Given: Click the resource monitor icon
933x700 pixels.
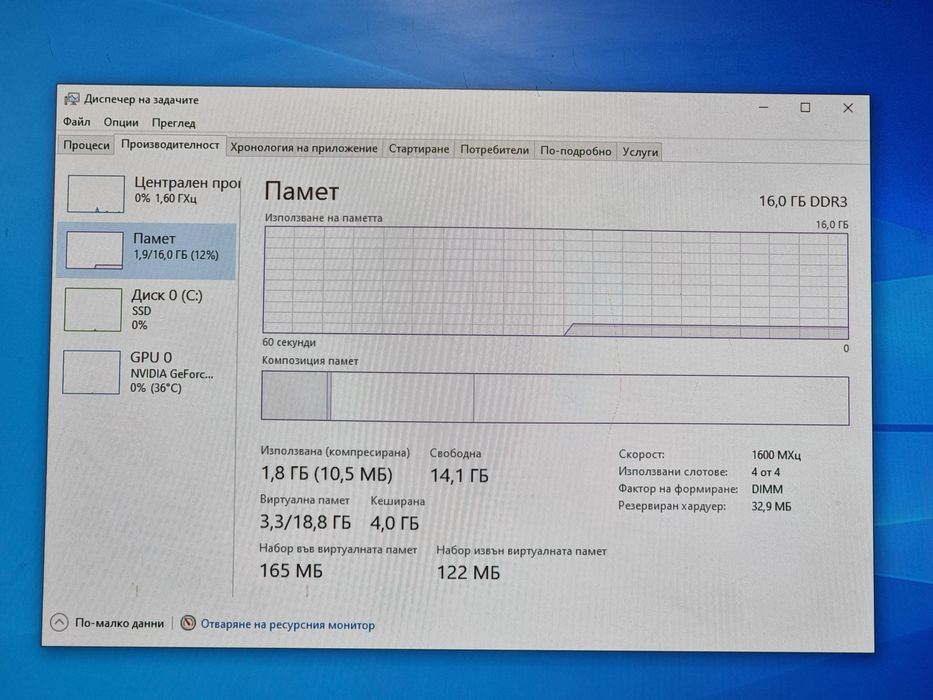Looking at the screenshot, I should coord(188,623).
